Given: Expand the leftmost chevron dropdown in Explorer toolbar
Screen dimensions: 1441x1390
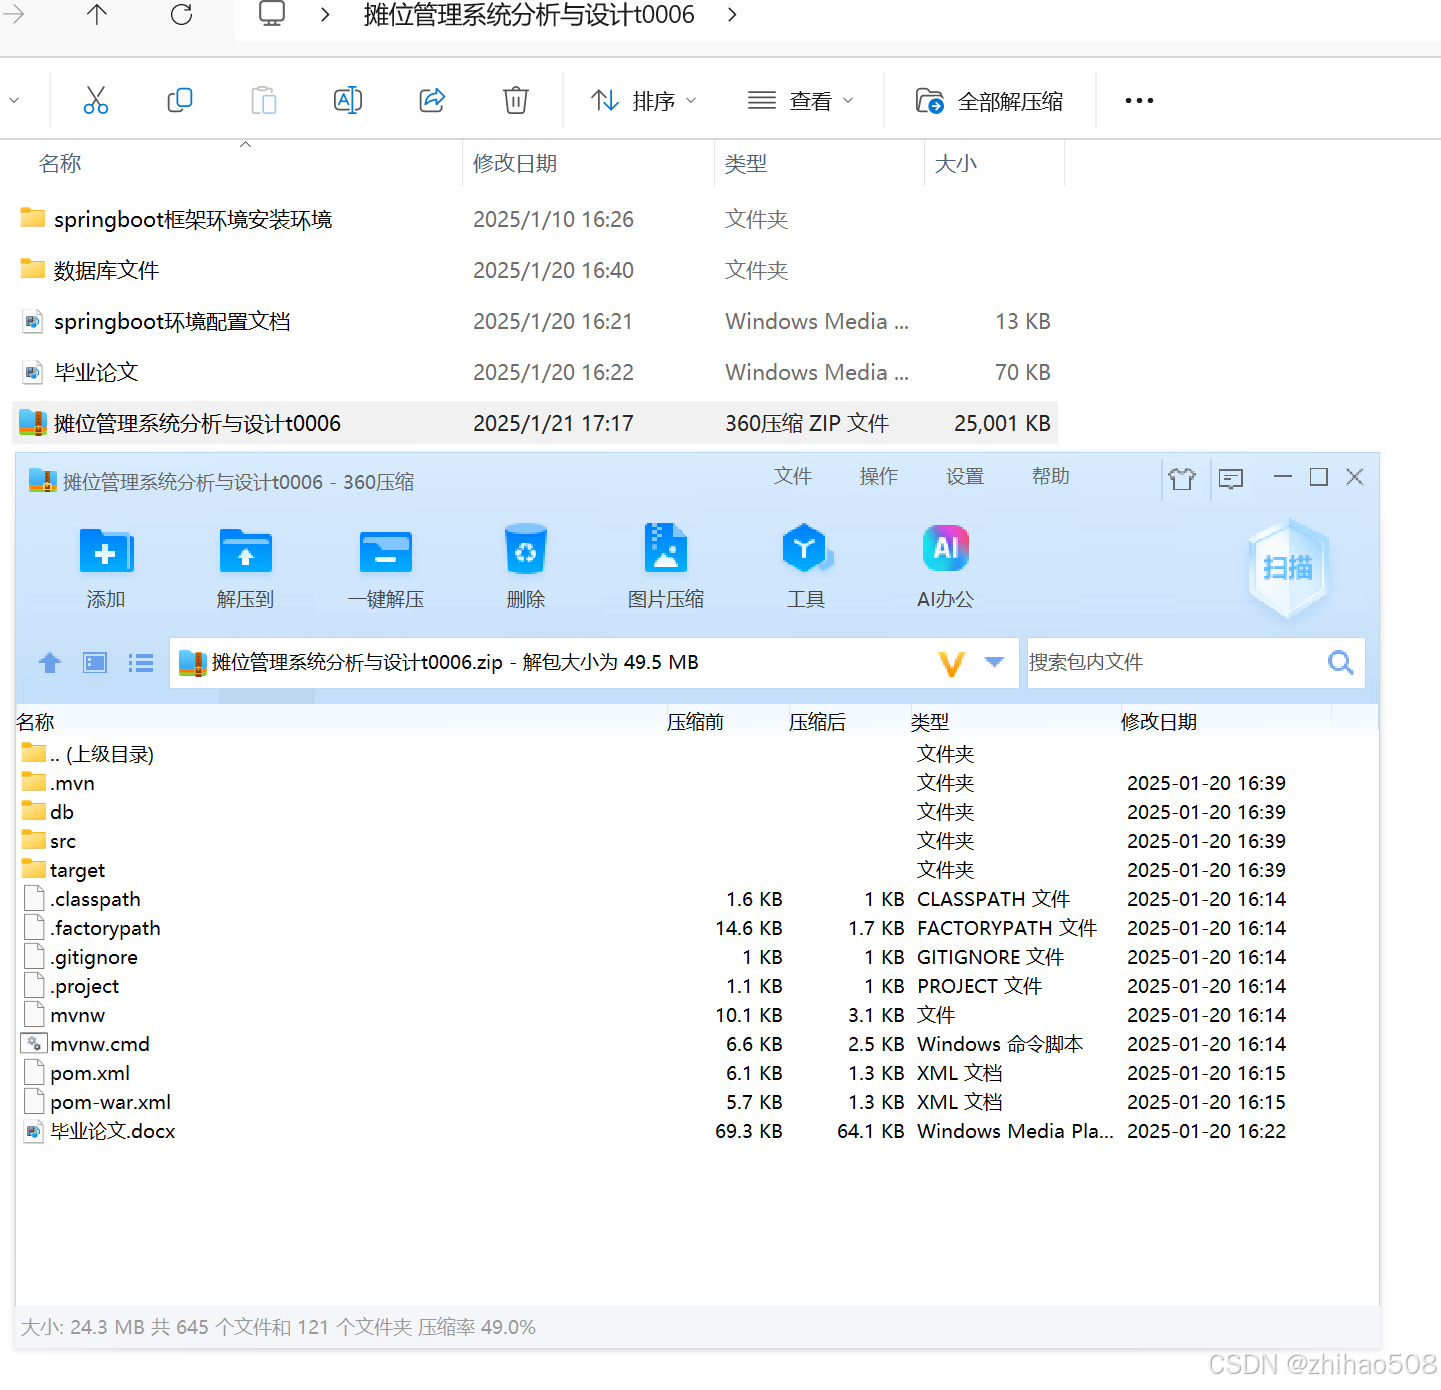Looking at the screenshot, I should click(14, 100).
